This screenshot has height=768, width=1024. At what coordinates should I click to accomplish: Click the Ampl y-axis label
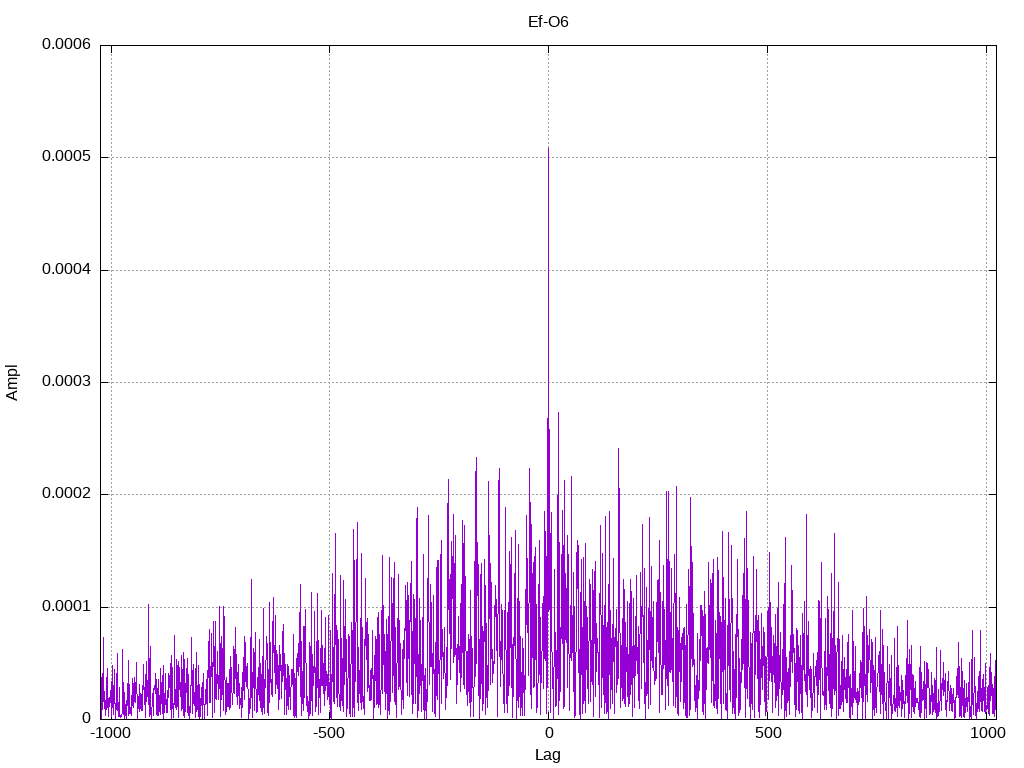pos(12,383)
